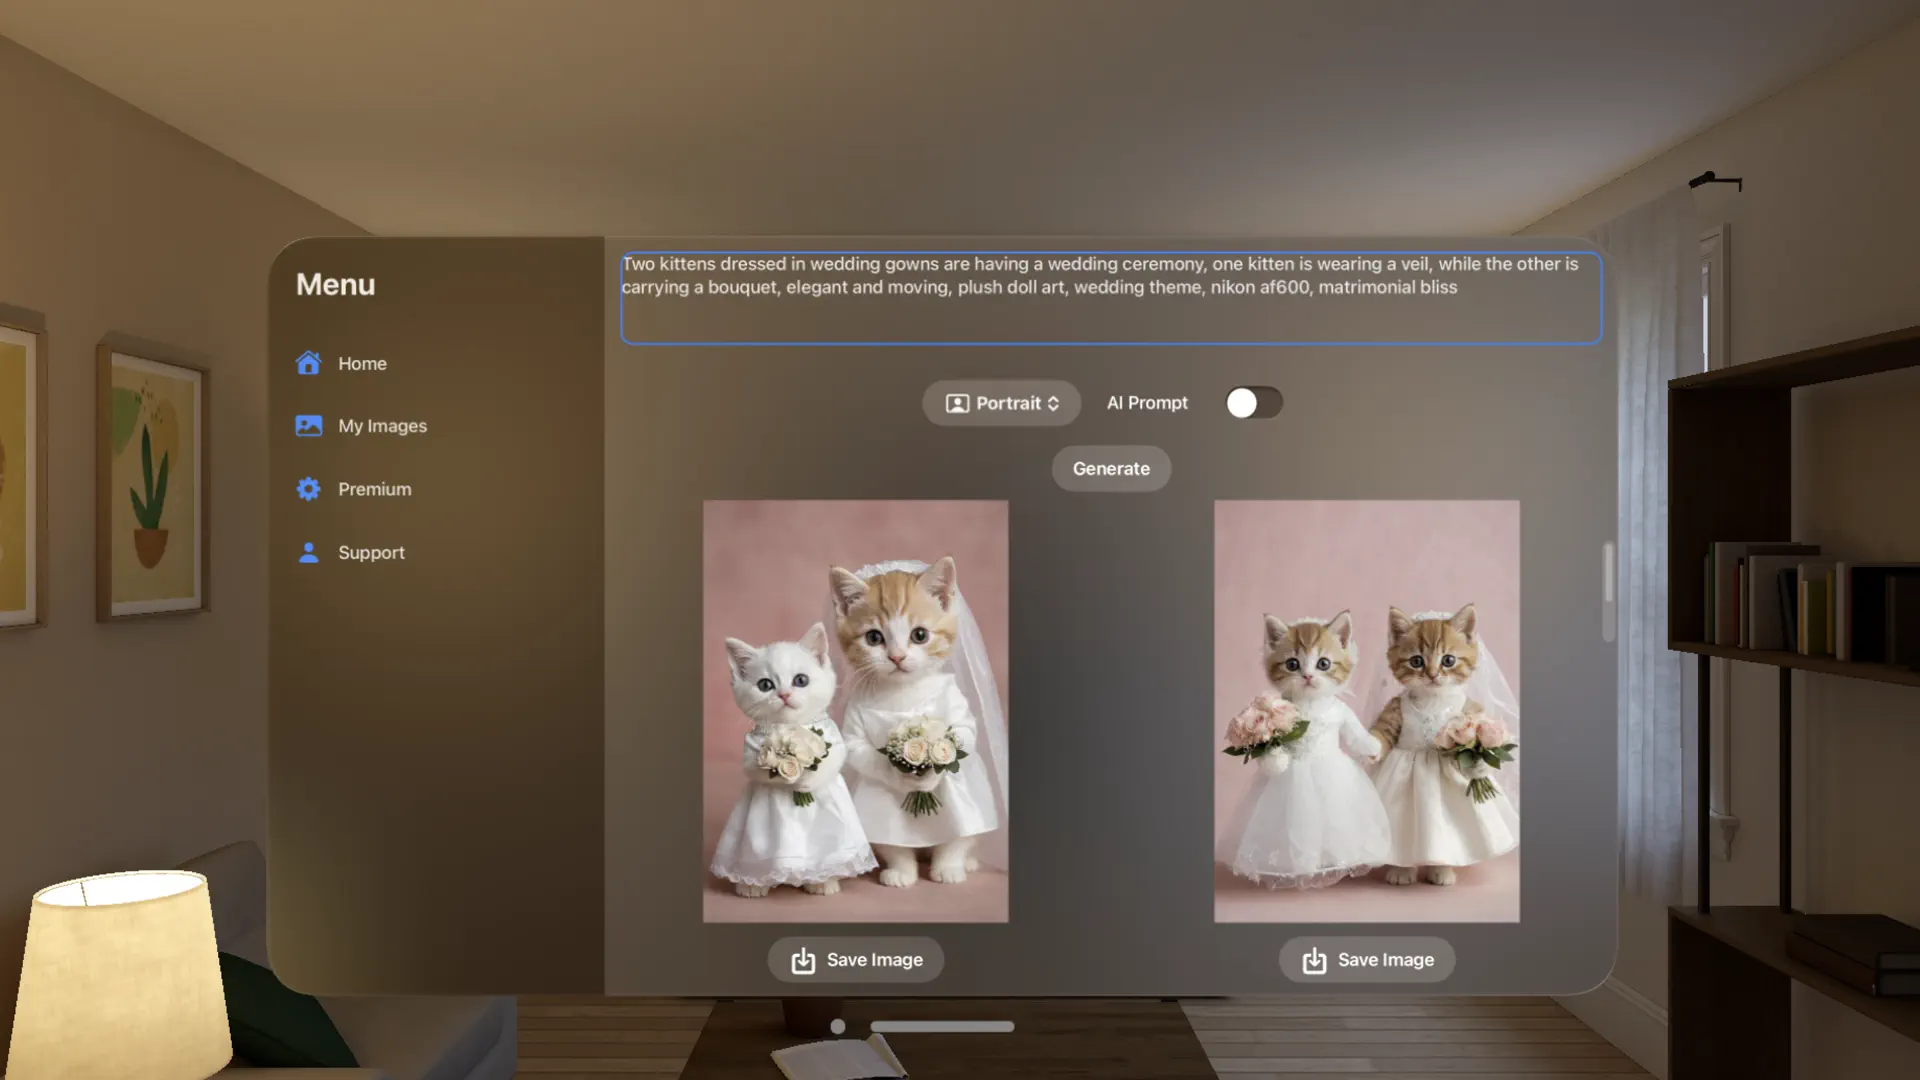The width and height of the screenshot is (1920, 1080).
Task: Click the portrait person icon in orientation selector
Action: (x=958, y=402)
